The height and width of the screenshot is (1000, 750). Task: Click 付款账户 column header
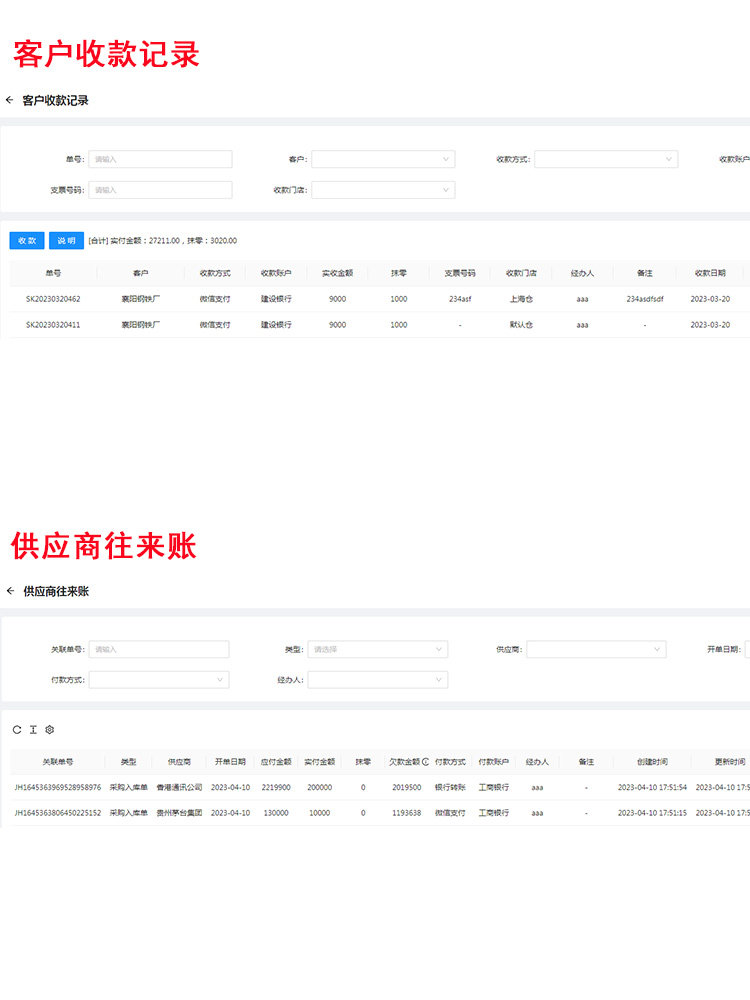click(x=494, y=761)
